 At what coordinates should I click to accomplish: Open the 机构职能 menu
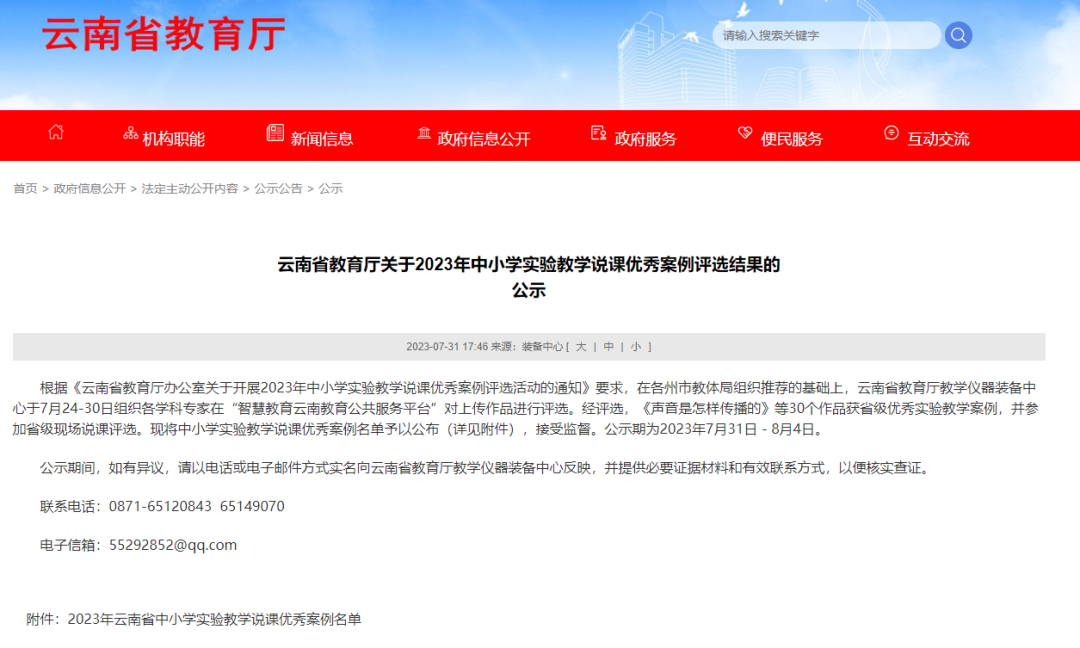click(174, 139)
